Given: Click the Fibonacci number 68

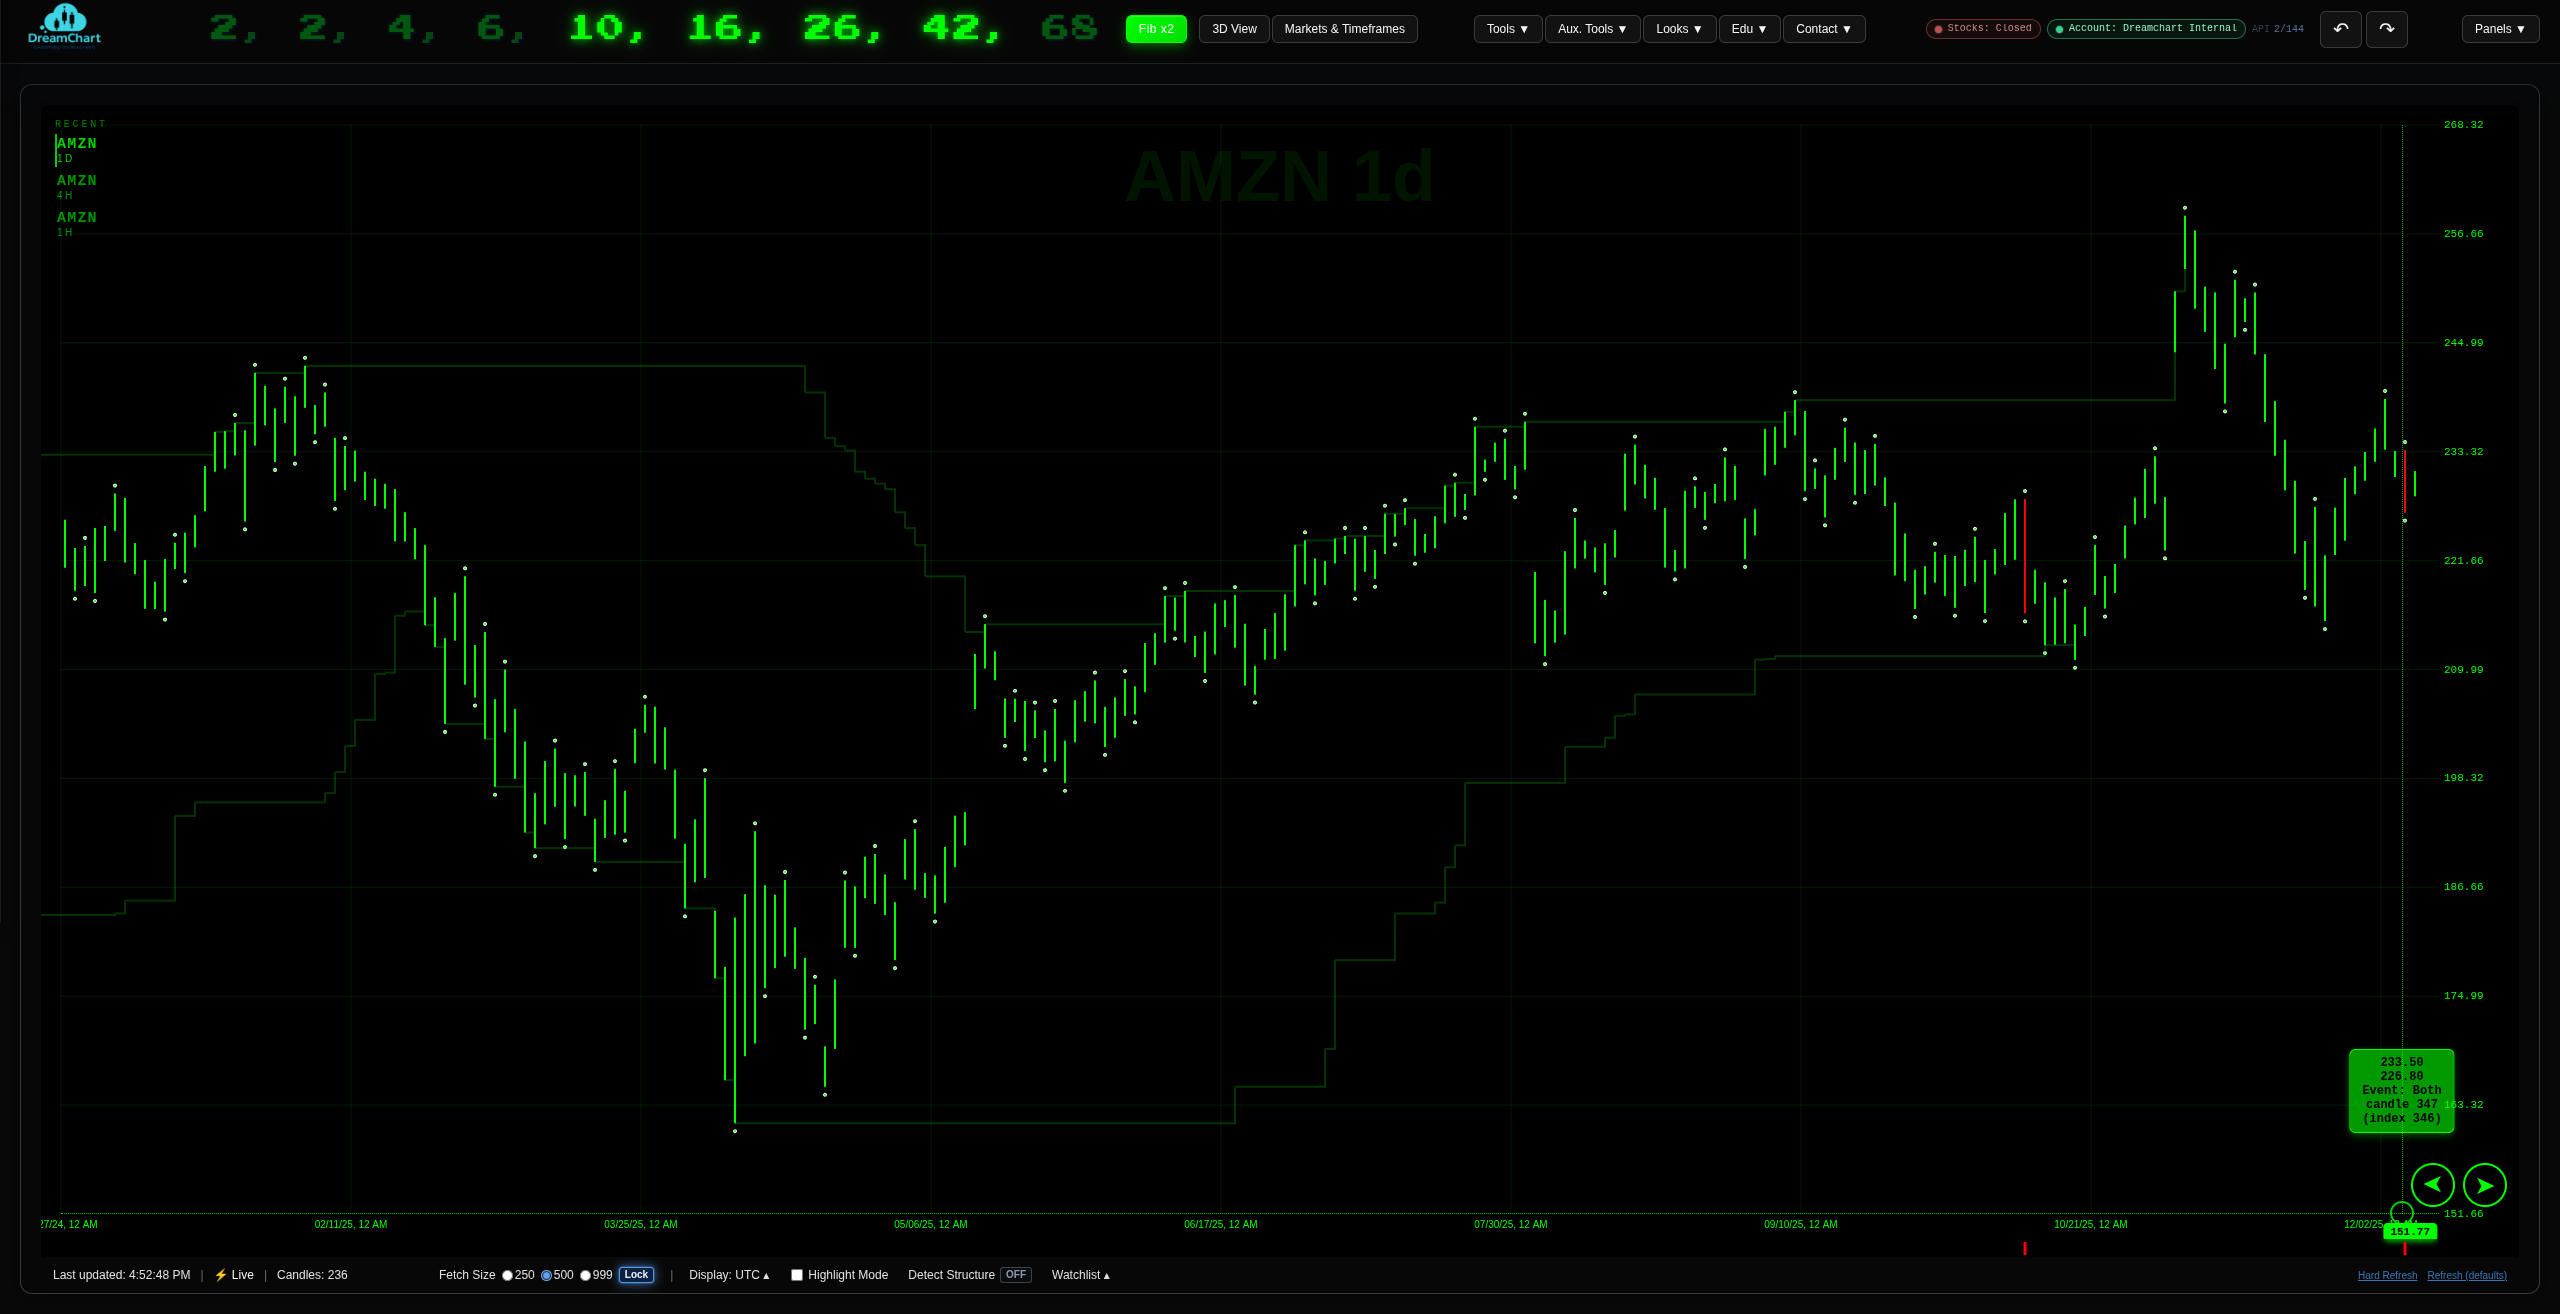Looking at the screenshot, I should (x=1069, y=28).
